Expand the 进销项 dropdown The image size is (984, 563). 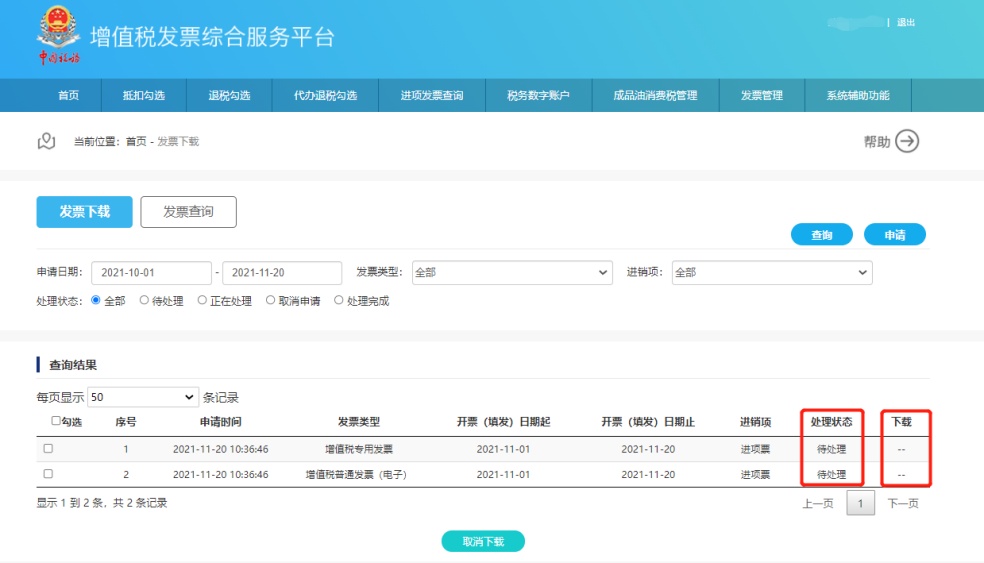771,272
